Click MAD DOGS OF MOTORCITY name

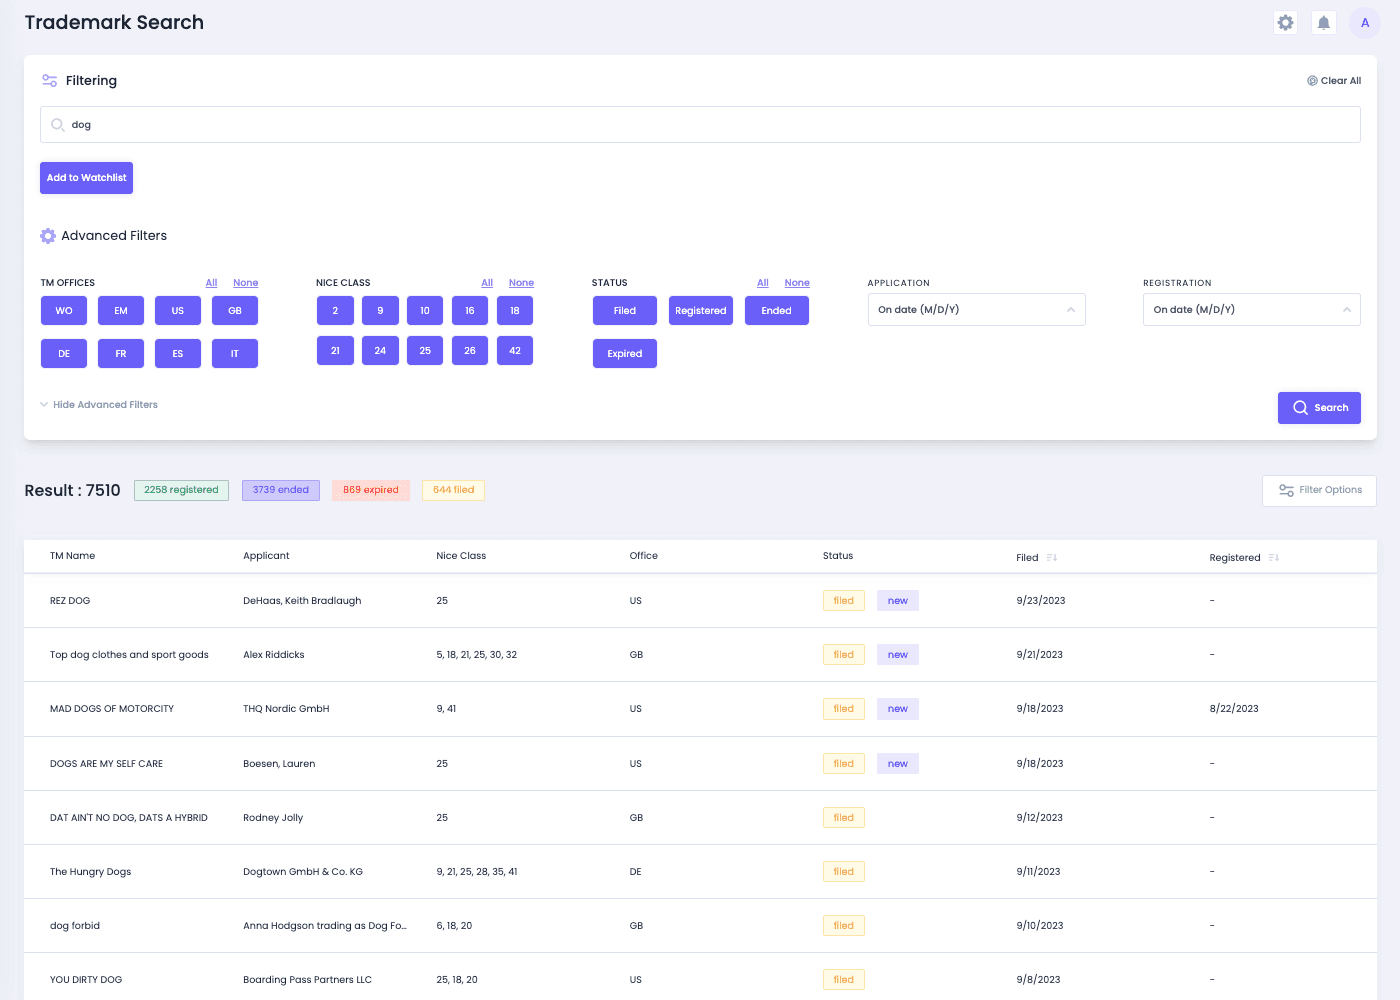112,709
